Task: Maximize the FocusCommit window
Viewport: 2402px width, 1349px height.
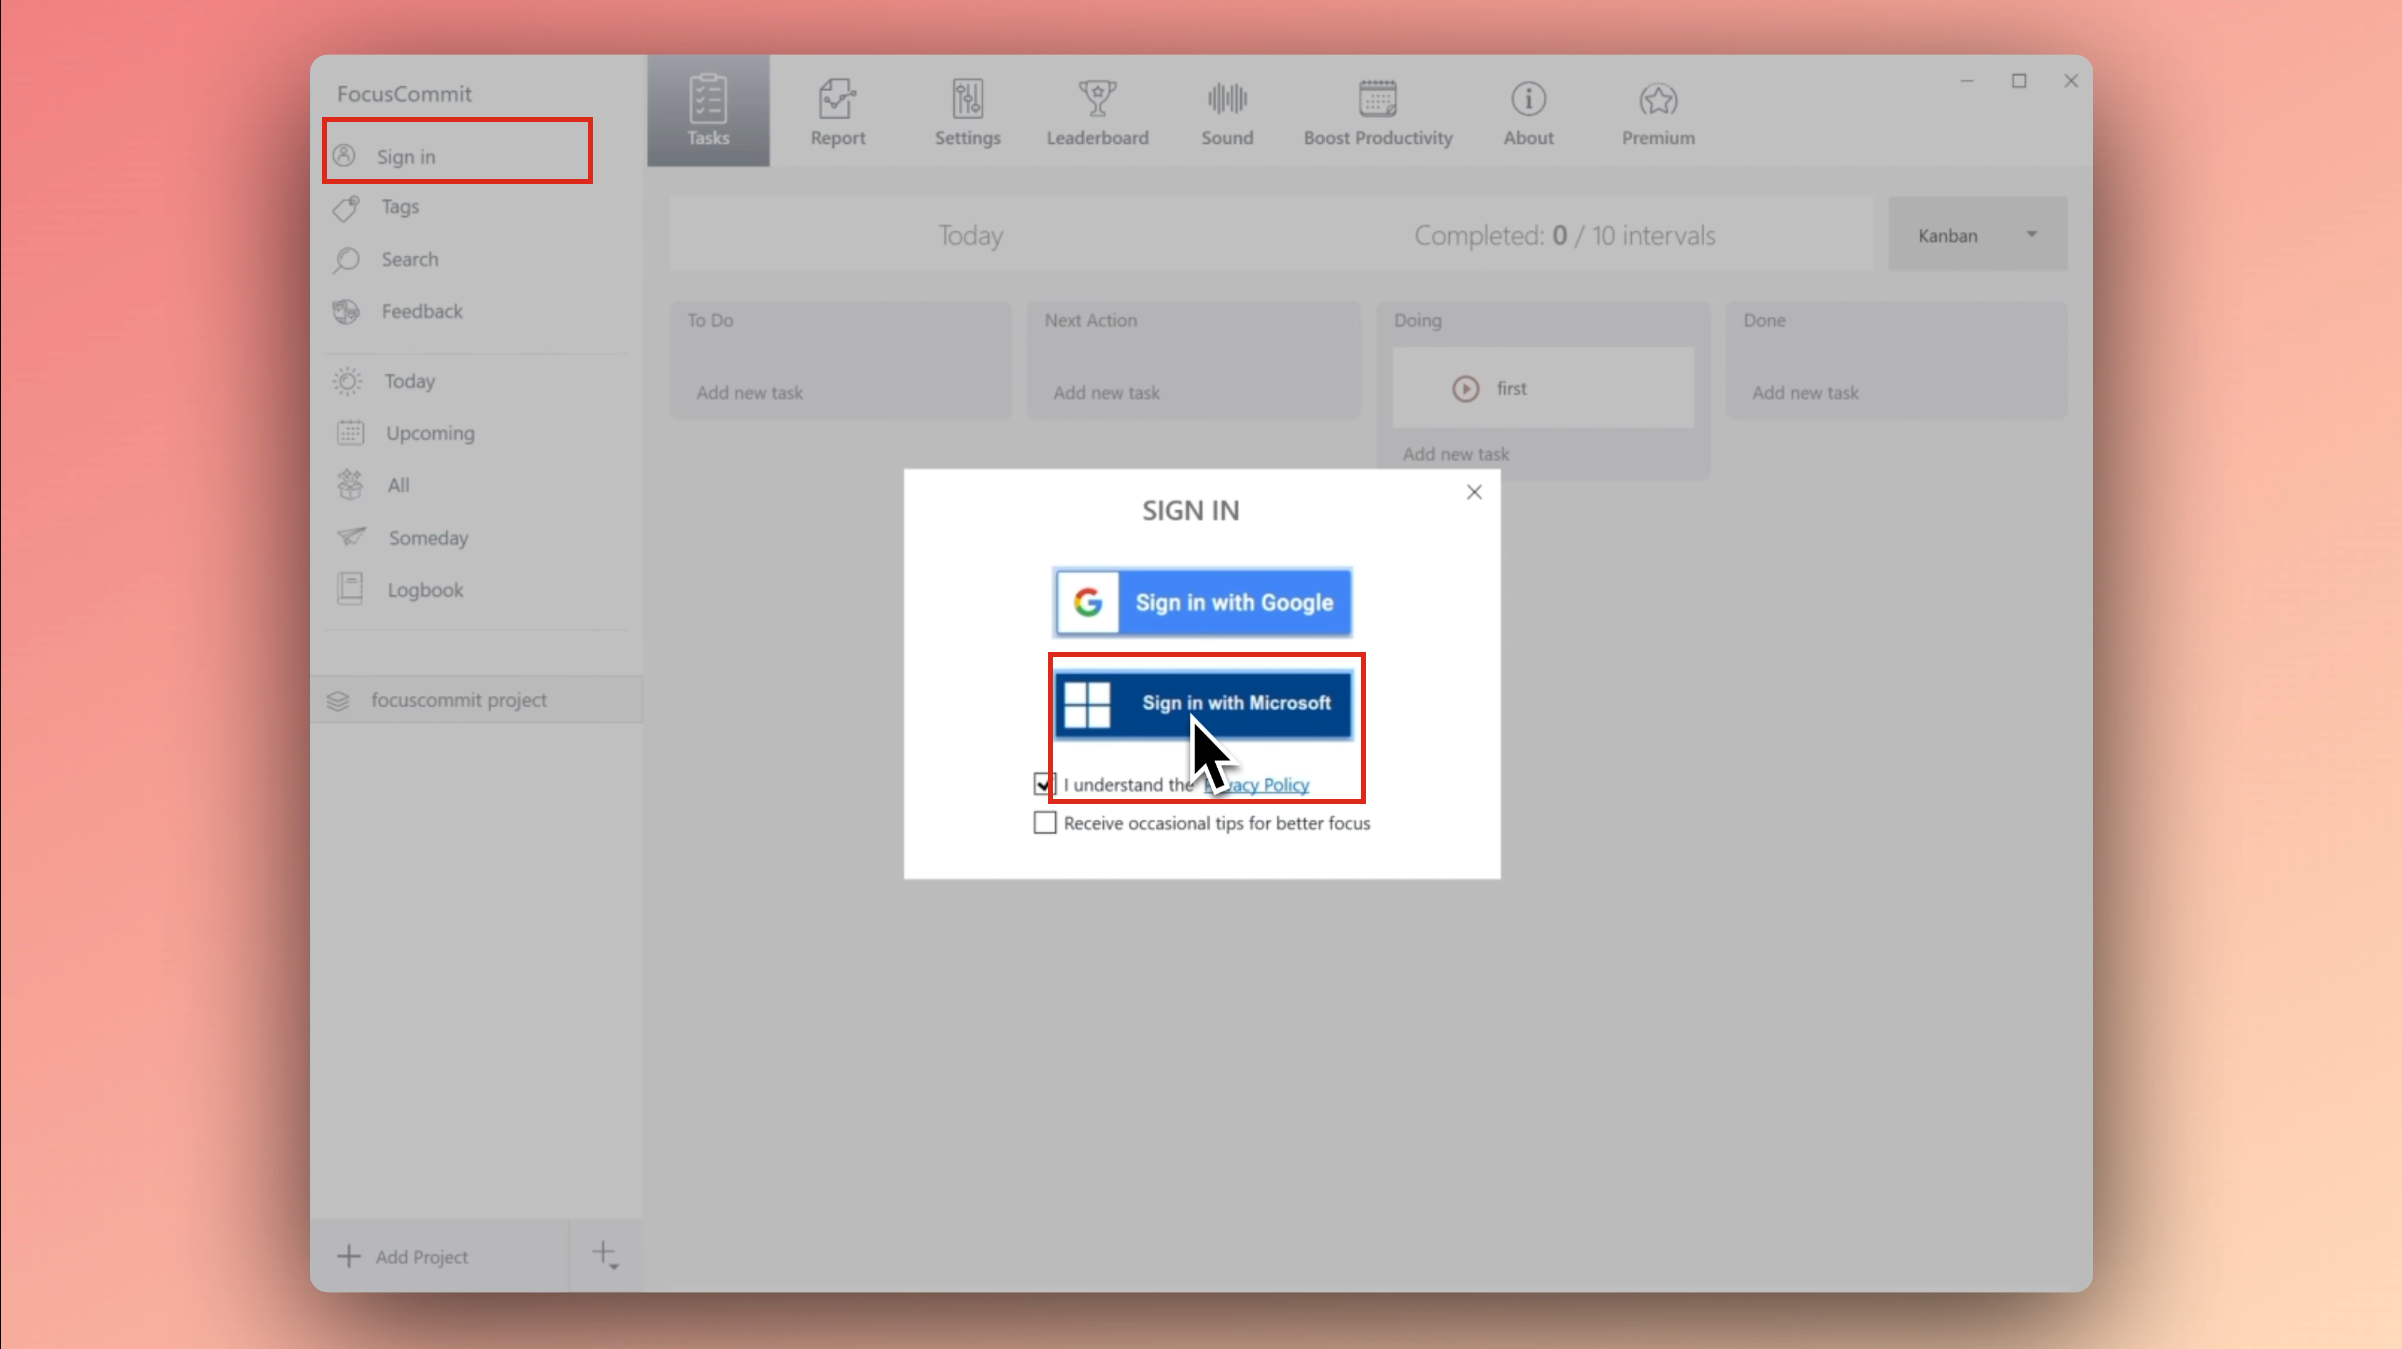Action: point(2018,81)
